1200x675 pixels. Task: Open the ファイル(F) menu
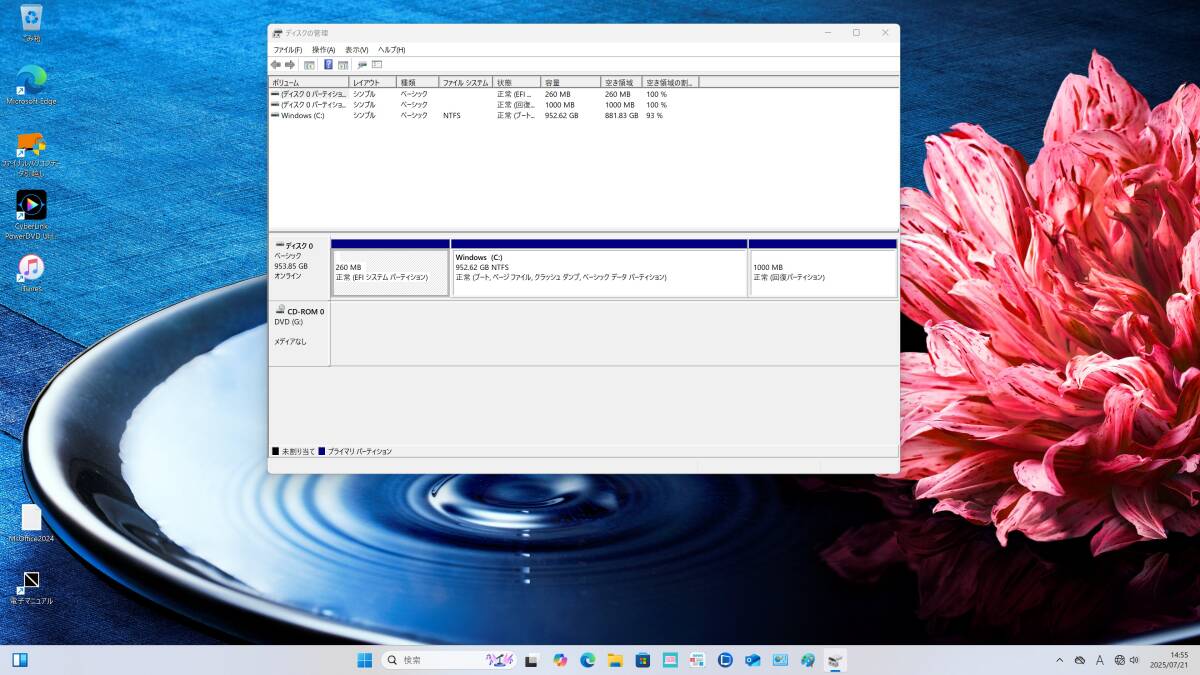pos(288,49)
